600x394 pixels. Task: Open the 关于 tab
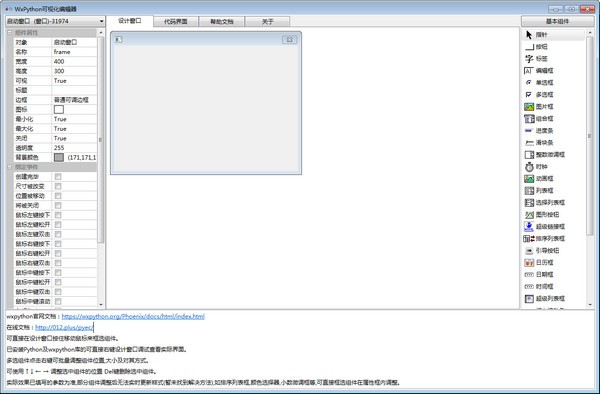(x=267, y=22)
